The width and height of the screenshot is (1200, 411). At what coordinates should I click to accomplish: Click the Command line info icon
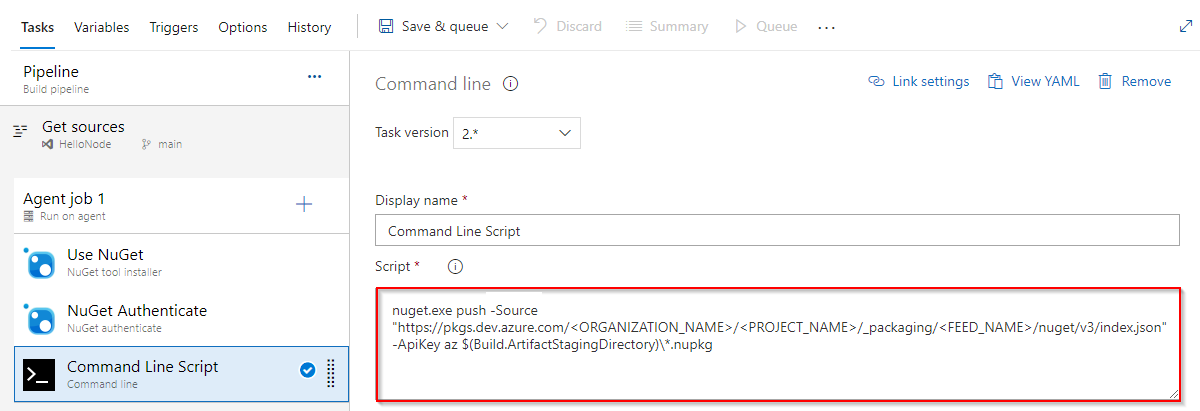pyautogui.click(x=510, y=84)
